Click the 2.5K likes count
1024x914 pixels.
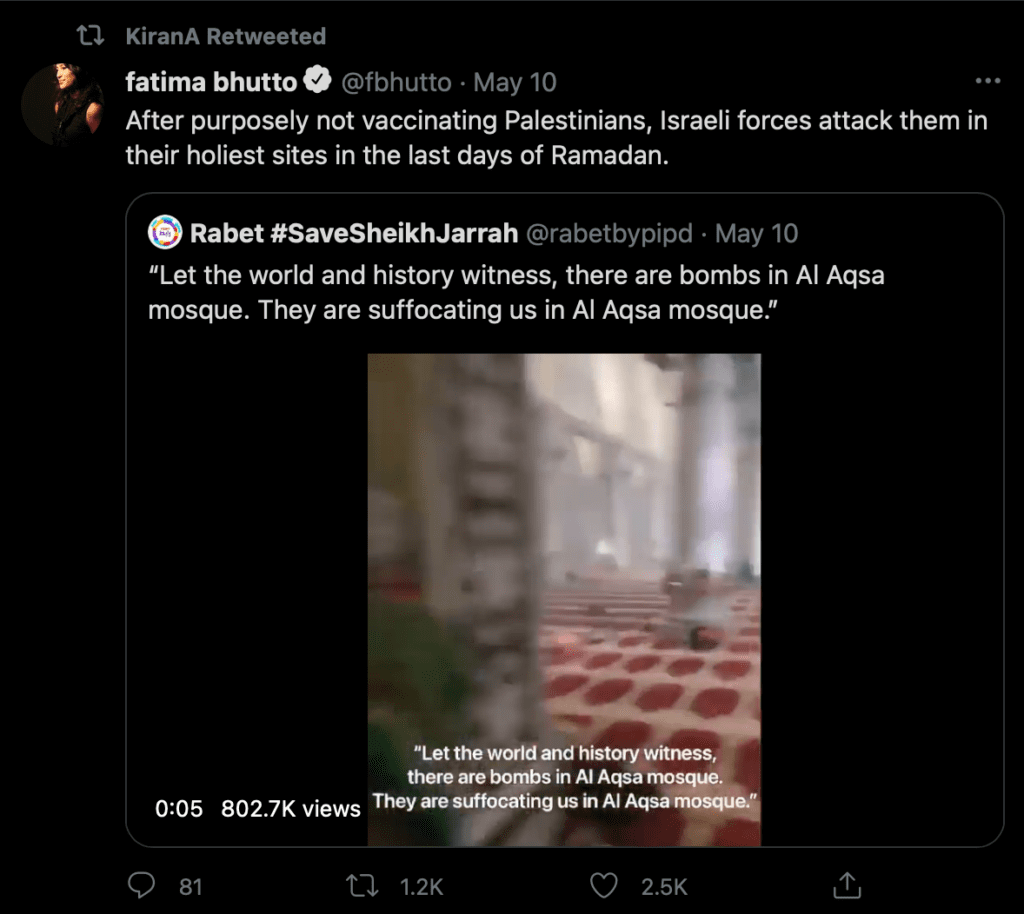tap(664, 887)
